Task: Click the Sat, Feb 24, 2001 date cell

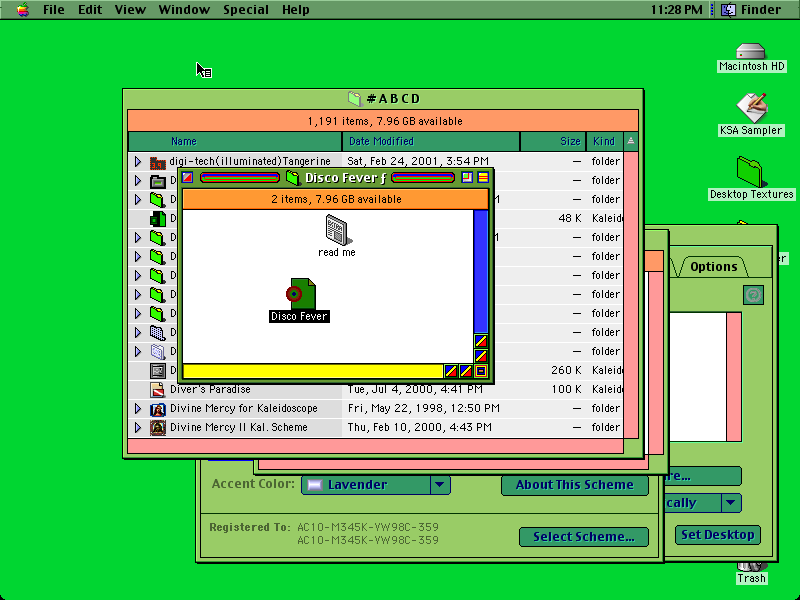Action: point(418,161)
